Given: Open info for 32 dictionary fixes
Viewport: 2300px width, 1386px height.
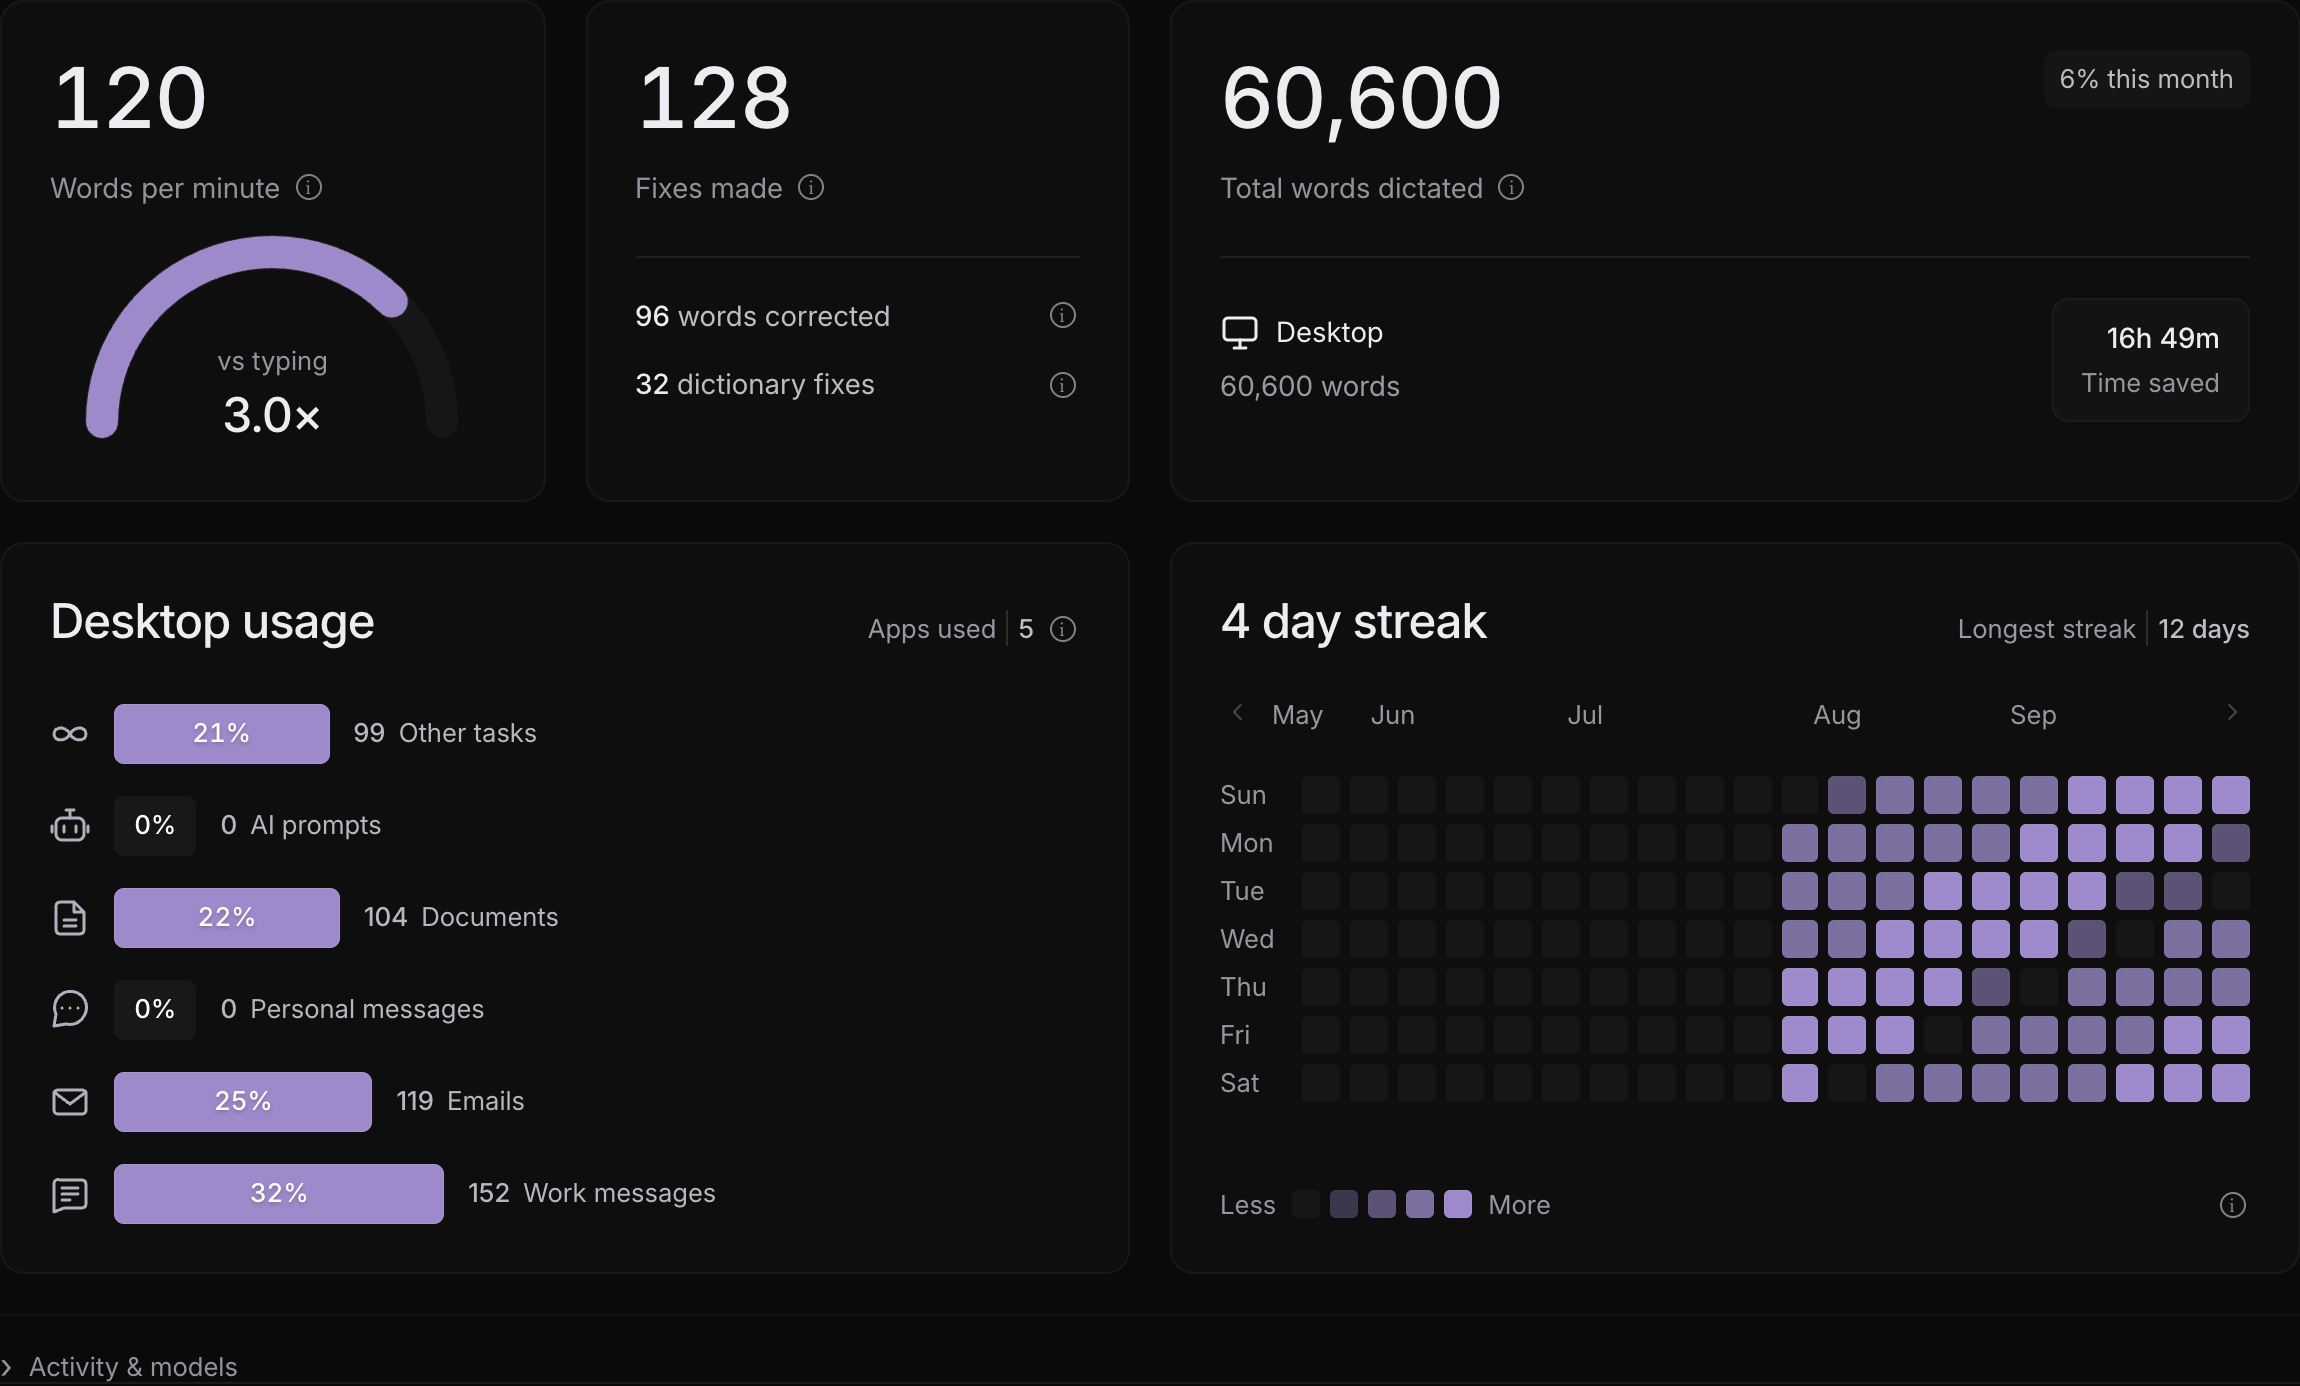Looking at the screenshot, I should click(1062, 385).
